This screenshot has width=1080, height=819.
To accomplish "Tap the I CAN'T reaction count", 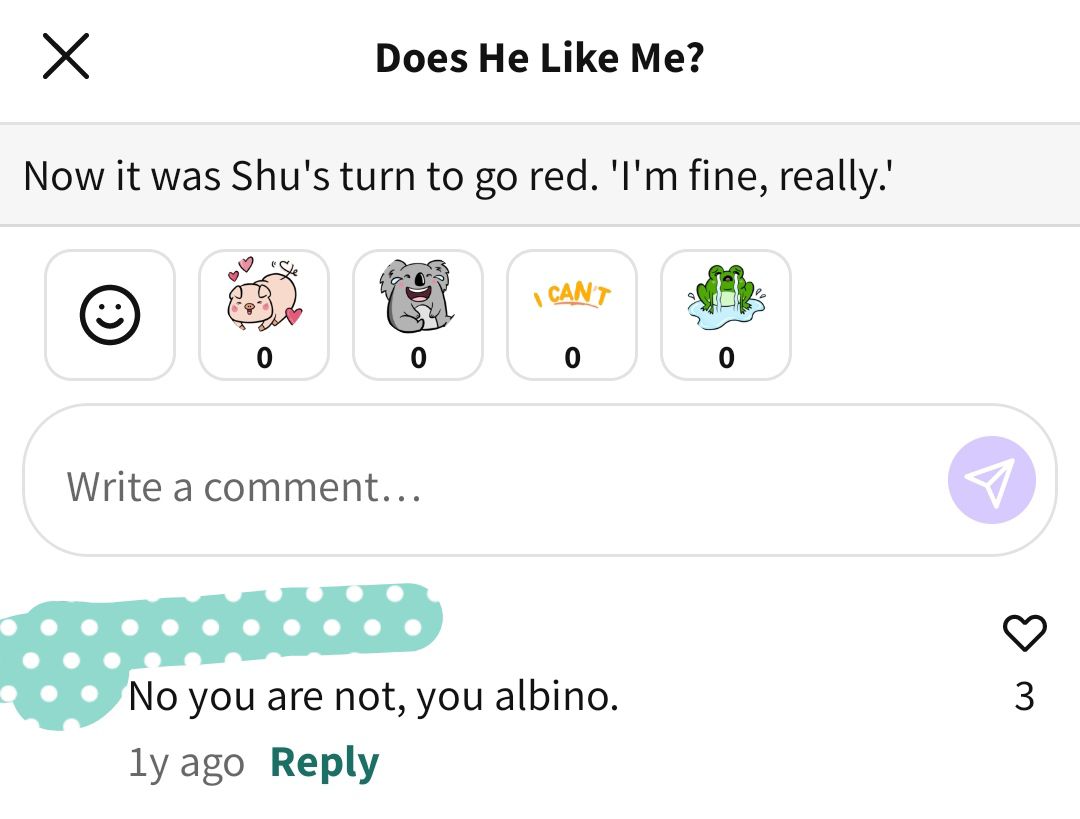I will 572,357.
